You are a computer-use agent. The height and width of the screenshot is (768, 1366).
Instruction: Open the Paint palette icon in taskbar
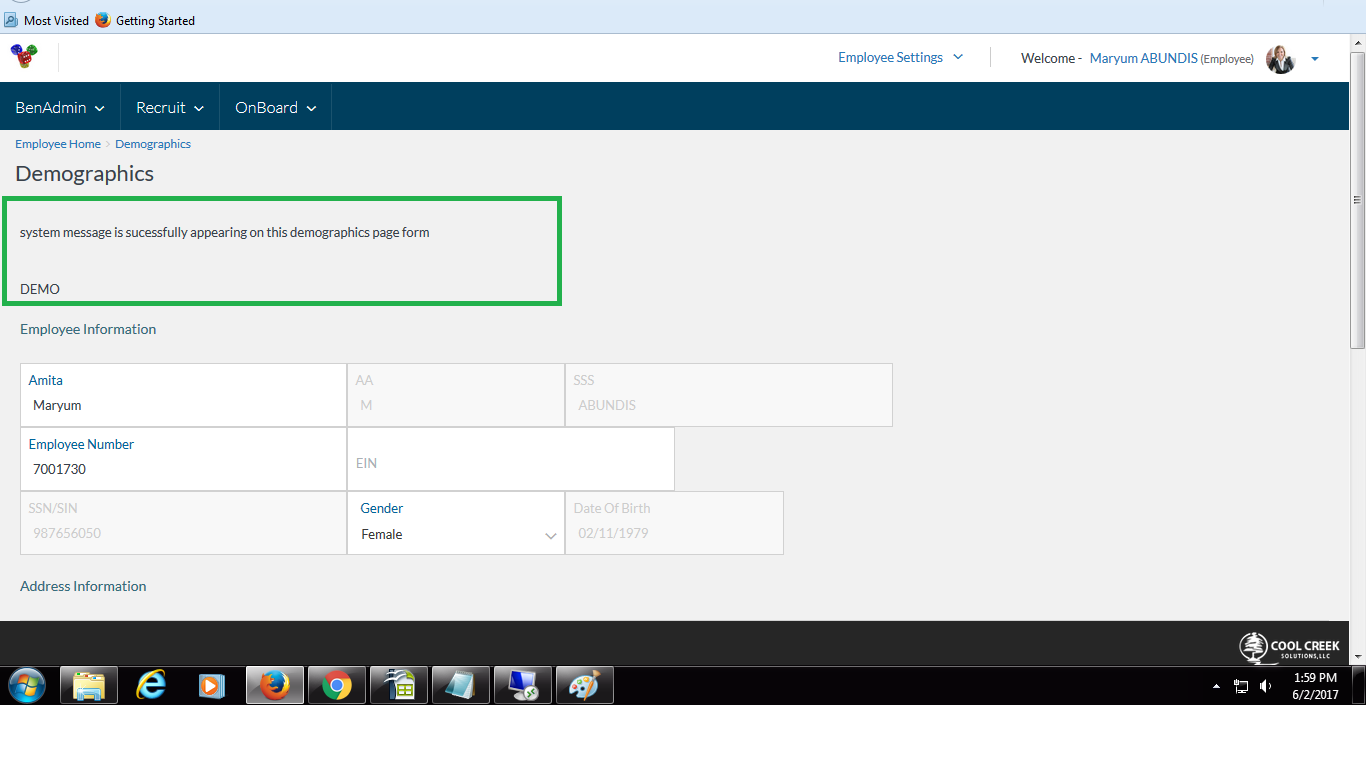pos(584,686)
